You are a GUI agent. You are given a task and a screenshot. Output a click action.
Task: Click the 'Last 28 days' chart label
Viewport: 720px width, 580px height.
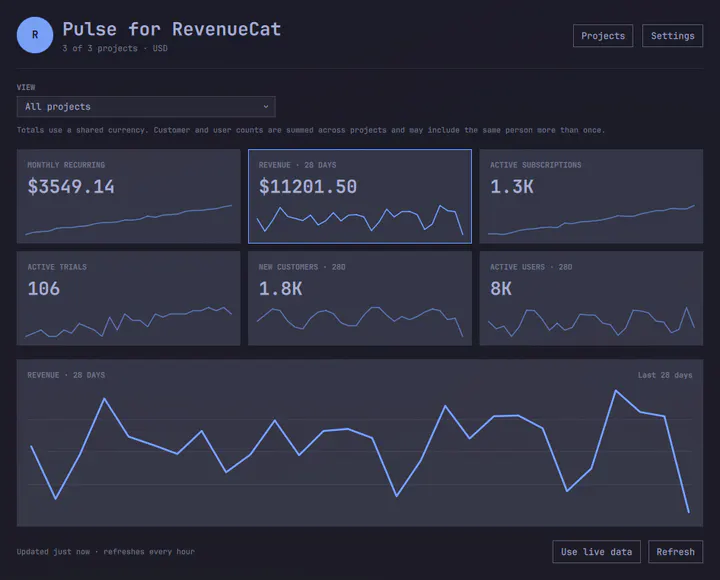[665, 375]
